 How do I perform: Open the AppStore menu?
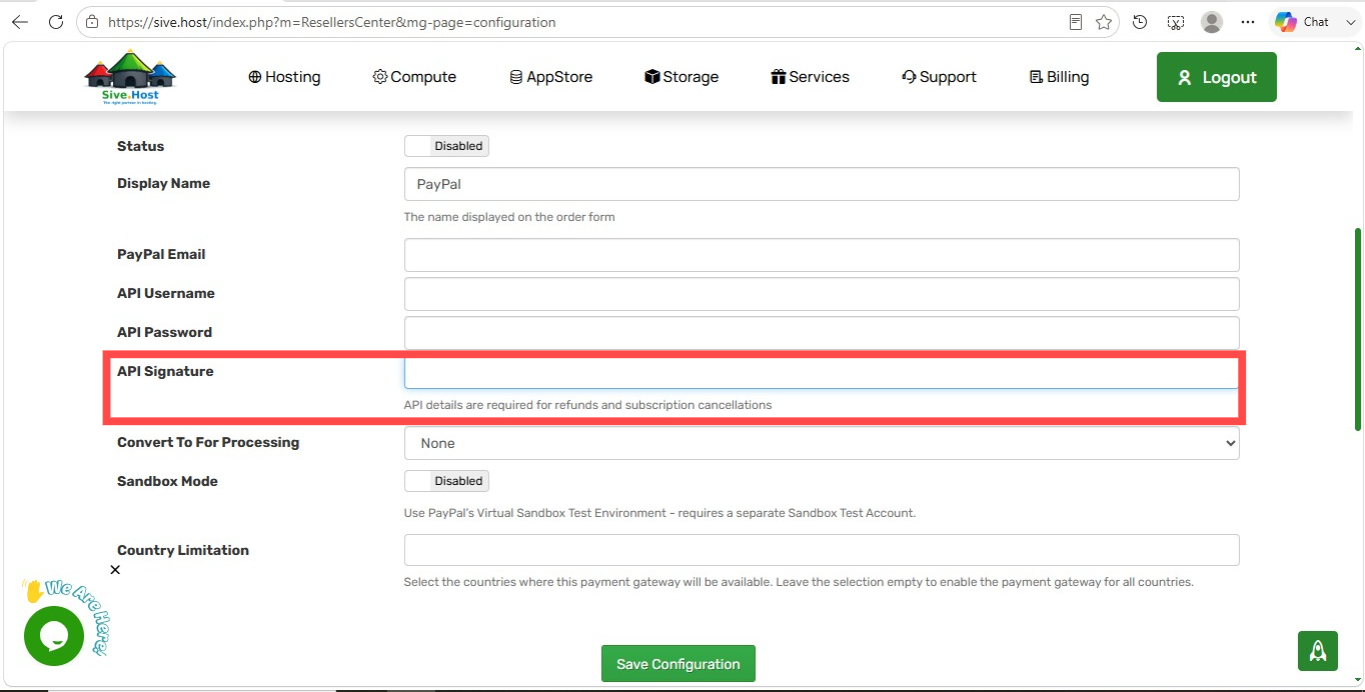(551, 77)
